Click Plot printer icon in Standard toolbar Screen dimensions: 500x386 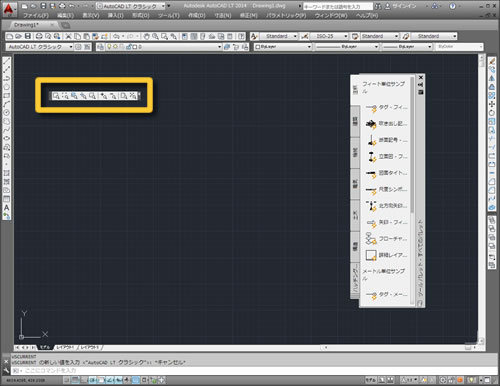[39, 36]
